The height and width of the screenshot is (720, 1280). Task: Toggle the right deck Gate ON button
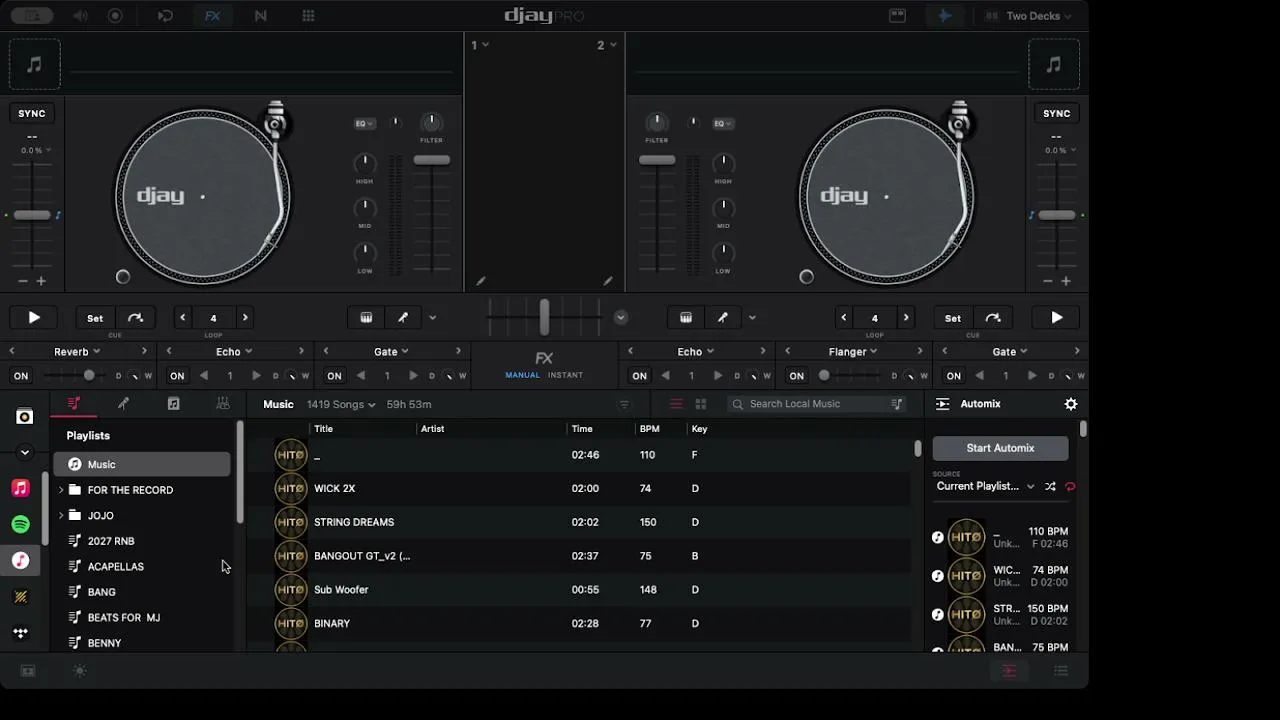pyautogui.click(x=954, y=376)
